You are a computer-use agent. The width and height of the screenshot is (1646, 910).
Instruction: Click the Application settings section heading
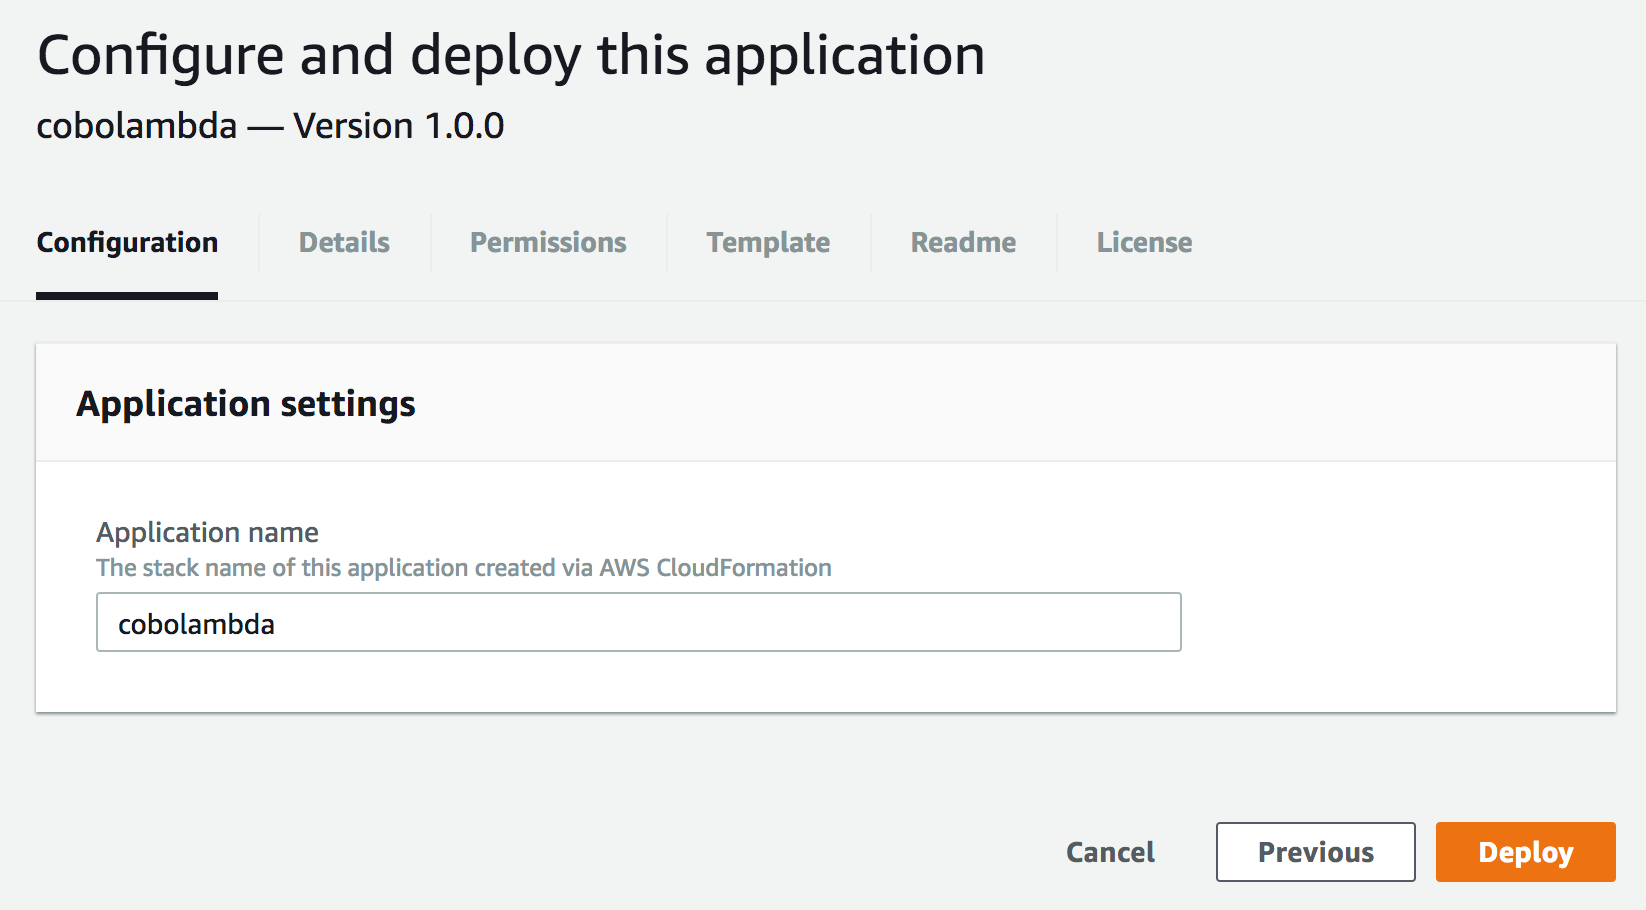(246, 404)
